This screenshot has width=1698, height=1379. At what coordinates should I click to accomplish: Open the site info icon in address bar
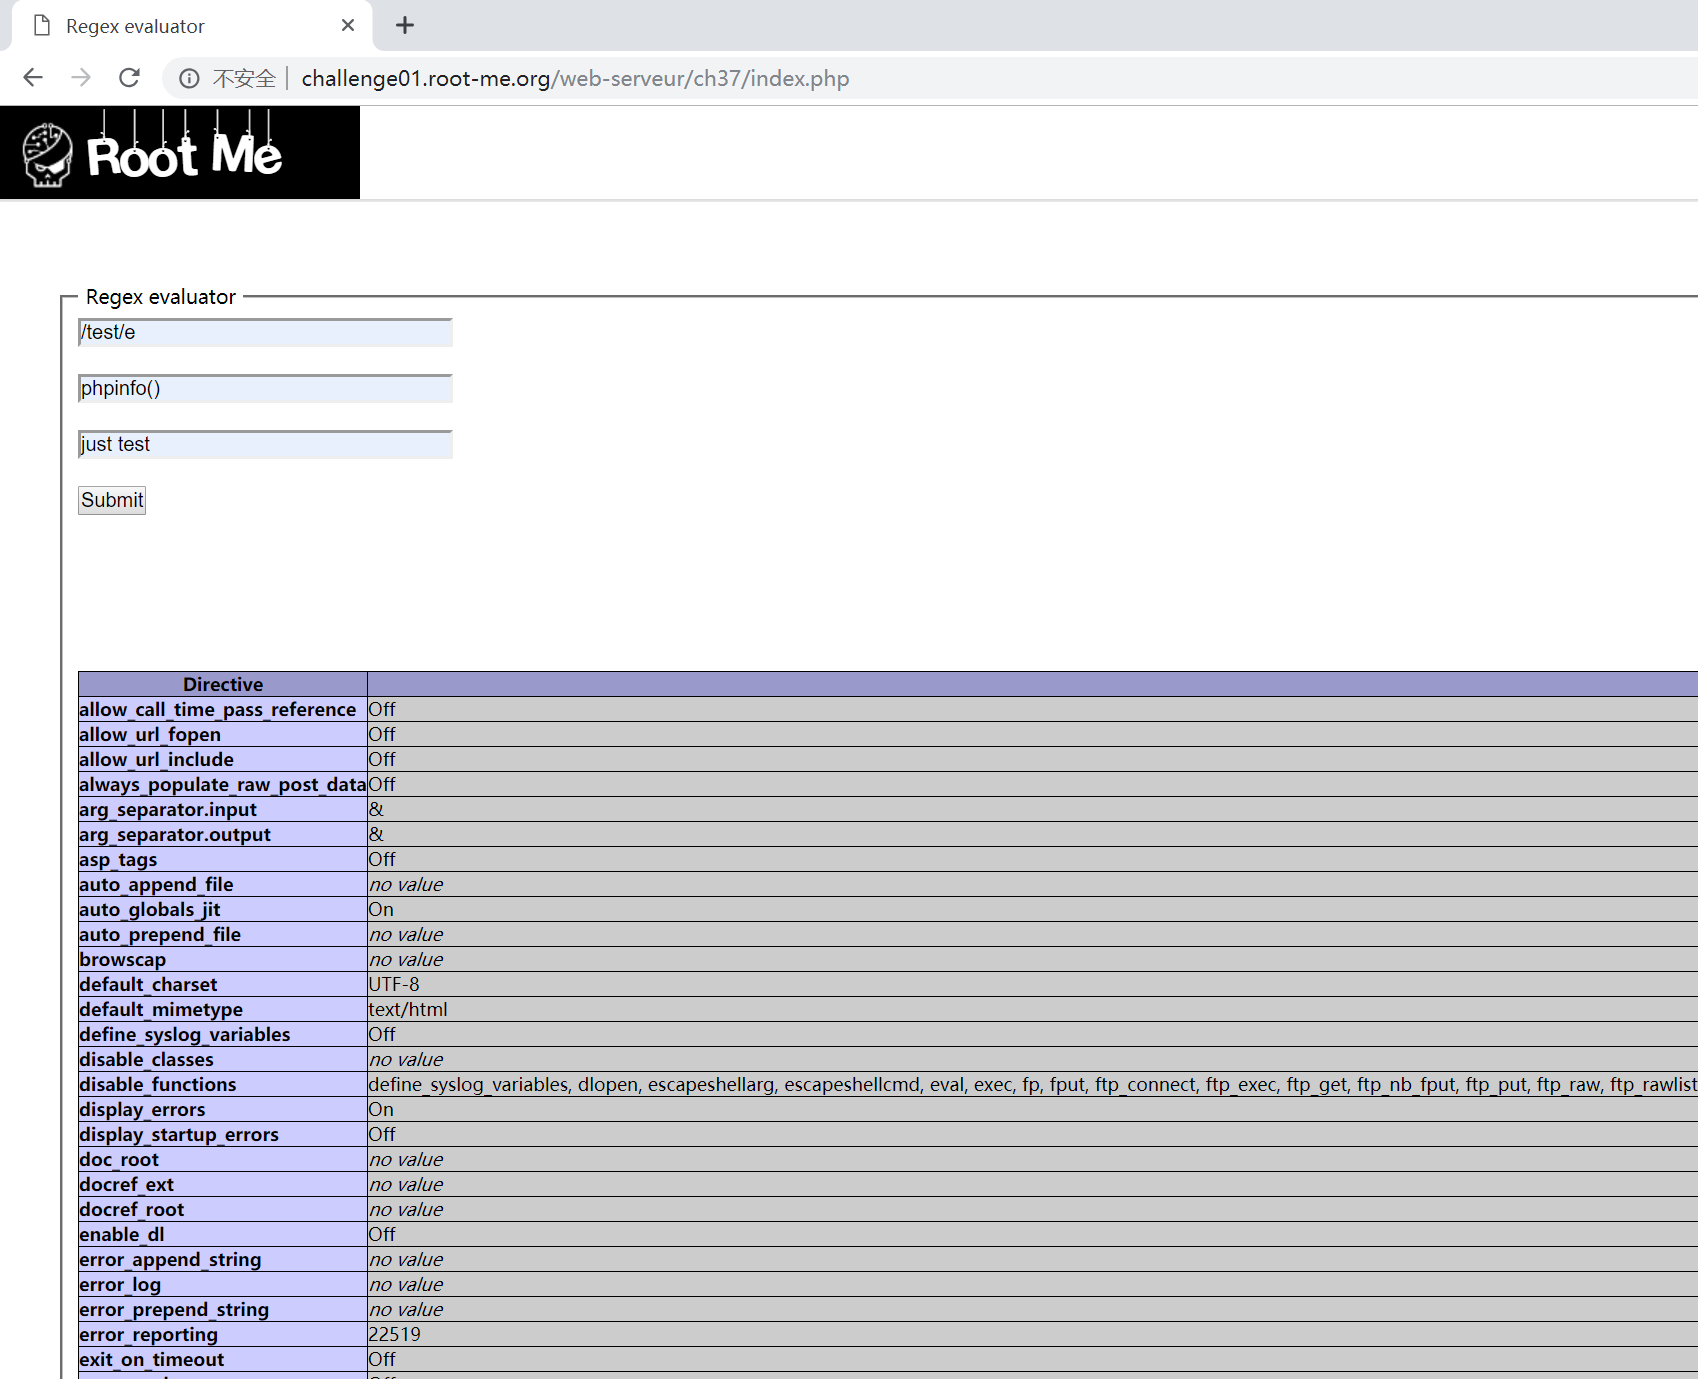pyautogui.click(x=189, y=78)
